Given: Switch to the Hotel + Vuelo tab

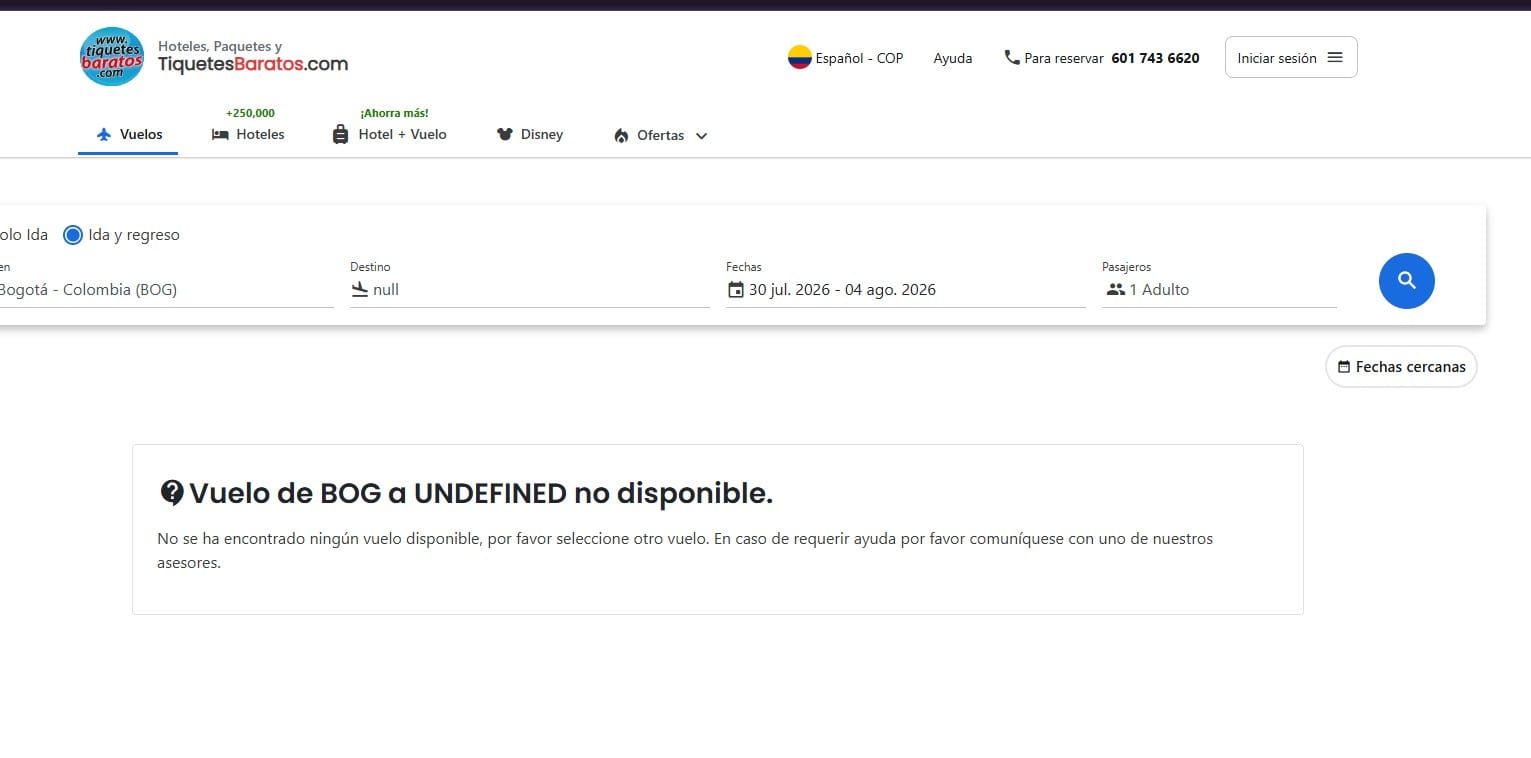Looking at the screenshot, I should pyautogui.click(x=389, y=134).
